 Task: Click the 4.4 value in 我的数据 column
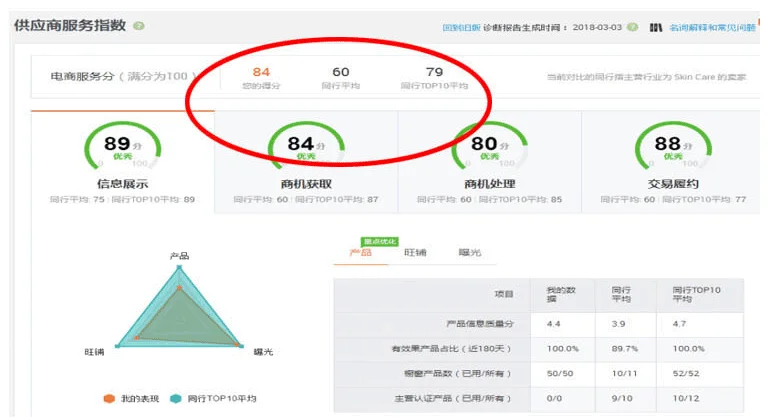[553, 324]
